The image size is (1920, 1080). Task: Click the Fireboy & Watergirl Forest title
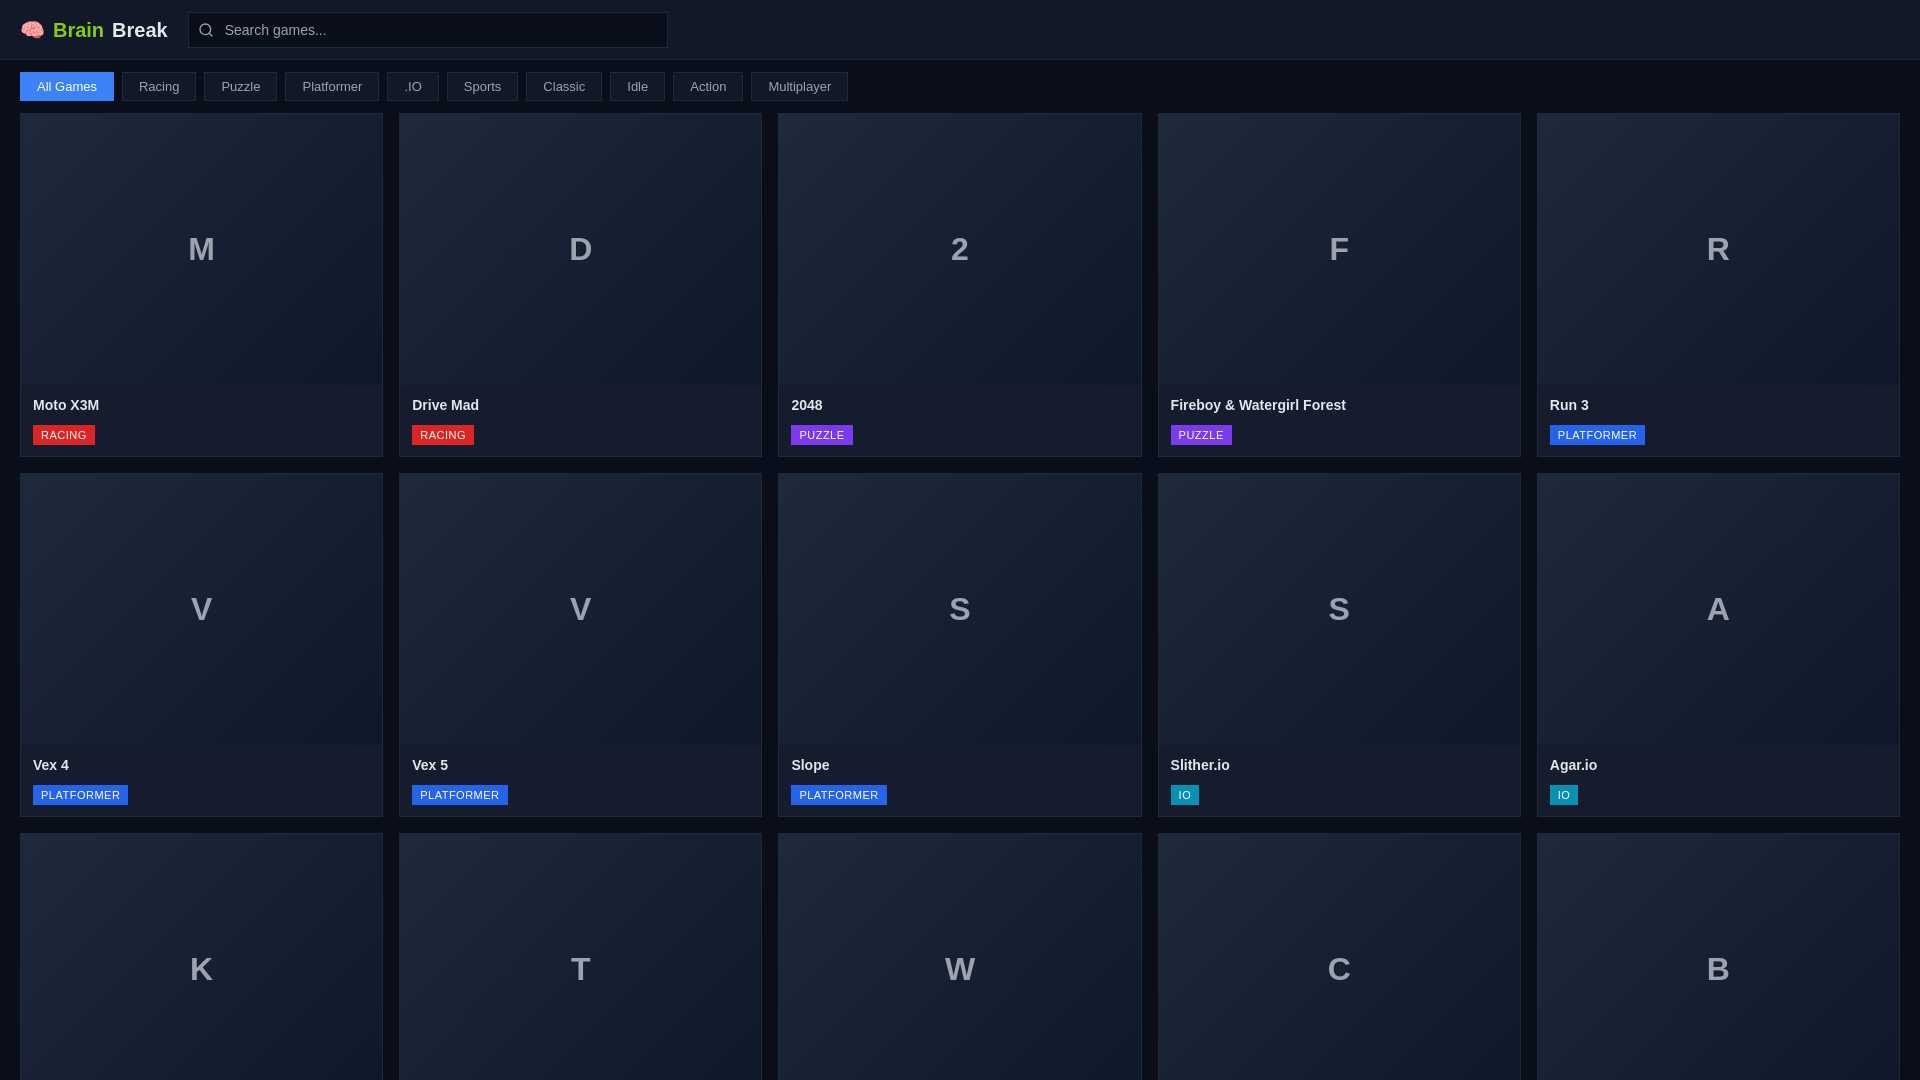point(1258,405)
